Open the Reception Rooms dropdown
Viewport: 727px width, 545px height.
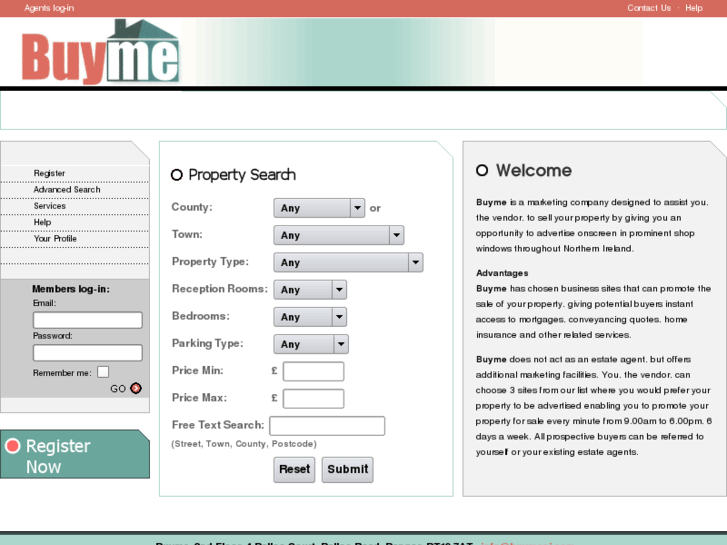[310, 290]
